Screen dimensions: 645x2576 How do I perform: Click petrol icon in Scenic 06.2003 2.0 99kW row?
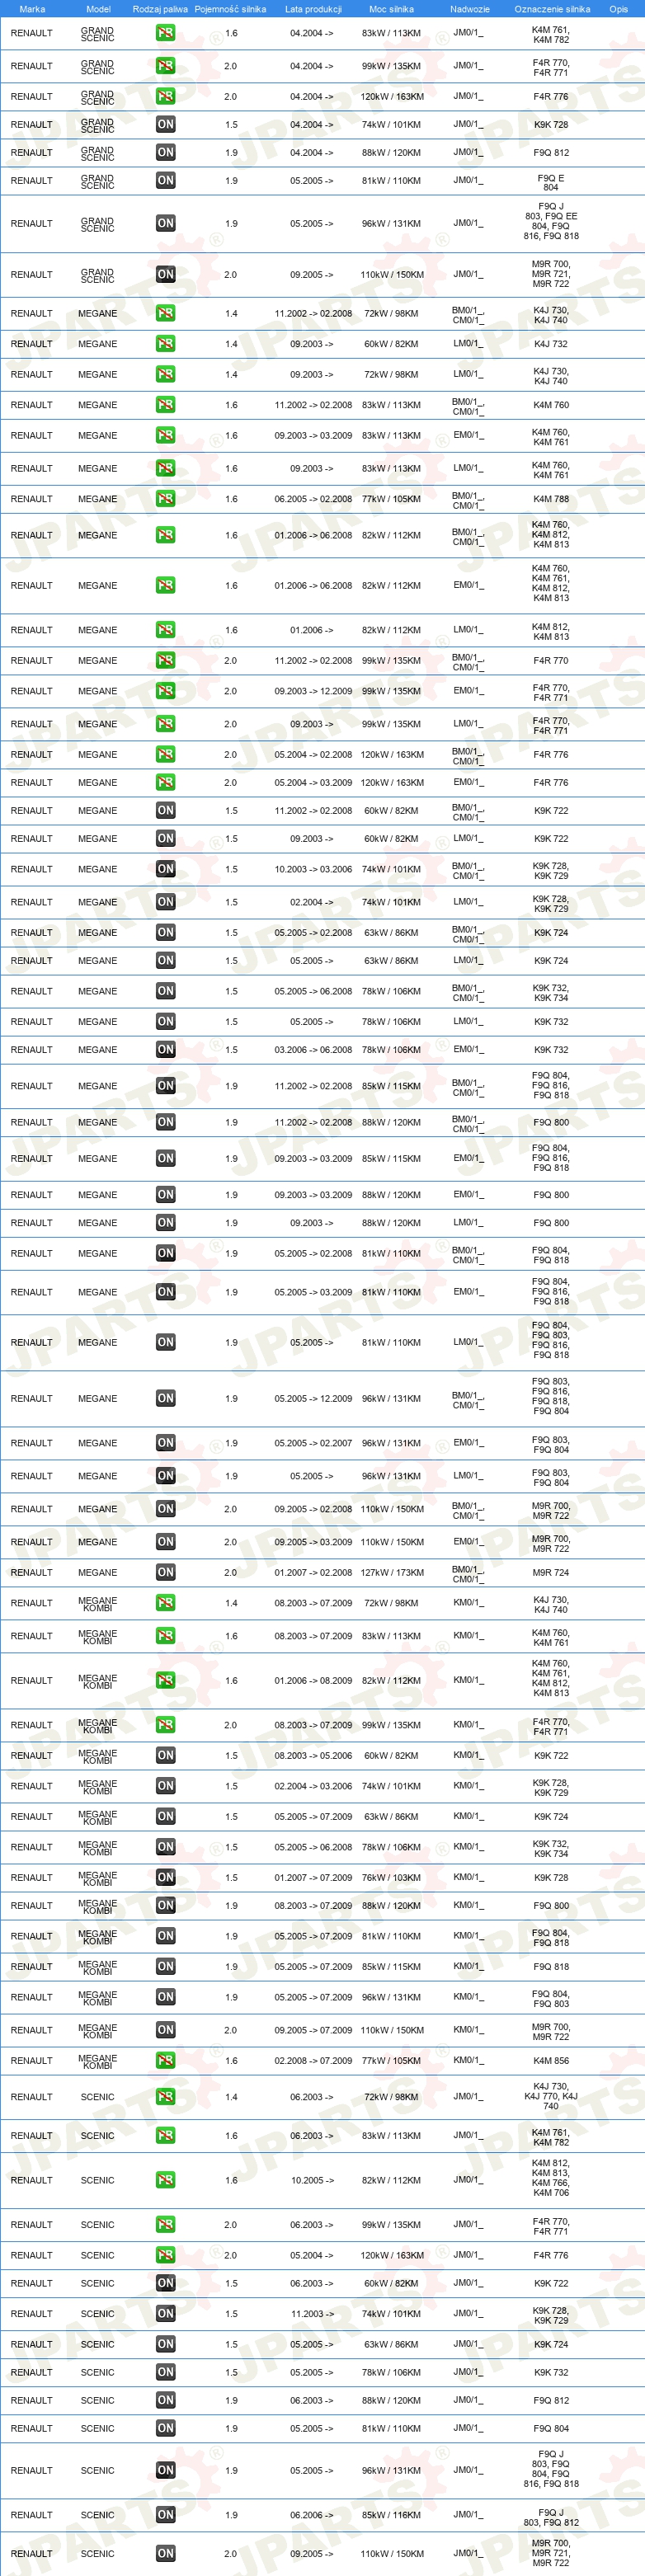tap(165, 2224)
